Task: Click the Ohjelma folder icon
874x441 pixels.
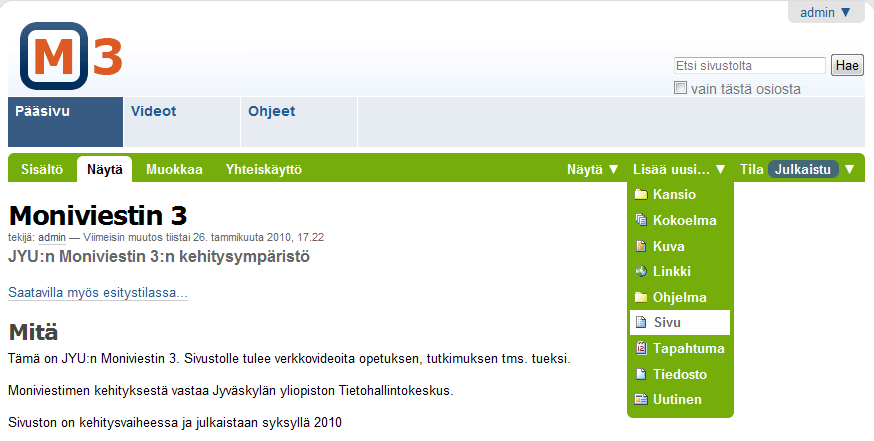Action: tap(641, 297)
